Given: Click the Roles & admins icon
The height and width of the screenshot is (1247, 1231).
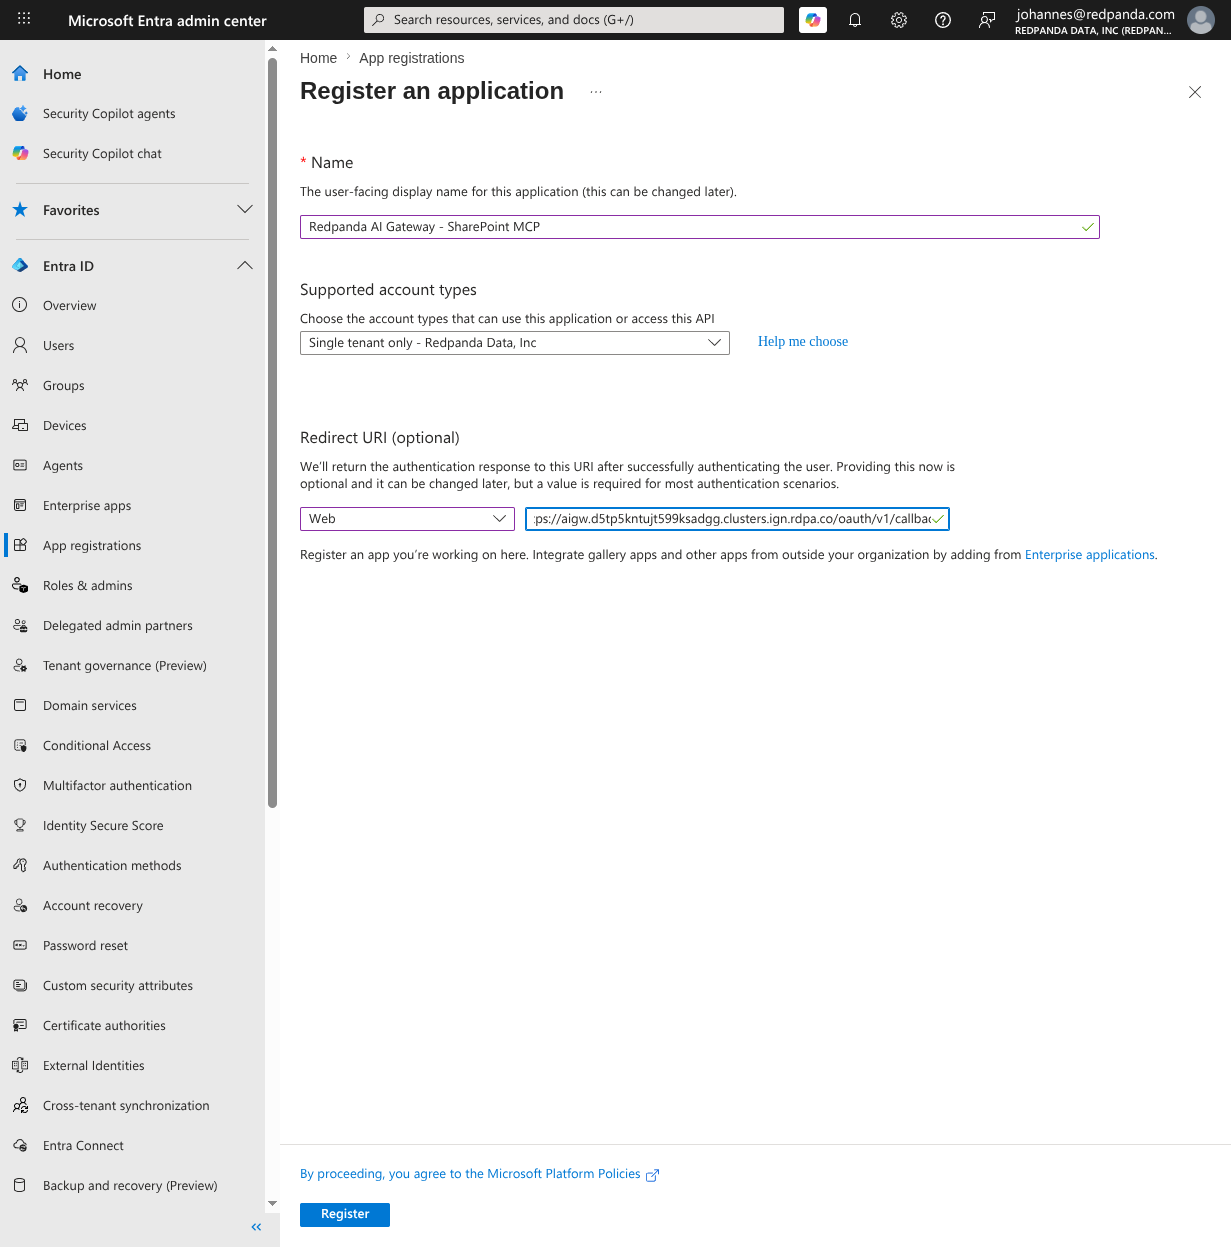Looking at the screenshot, I should (x=20, y=586).
